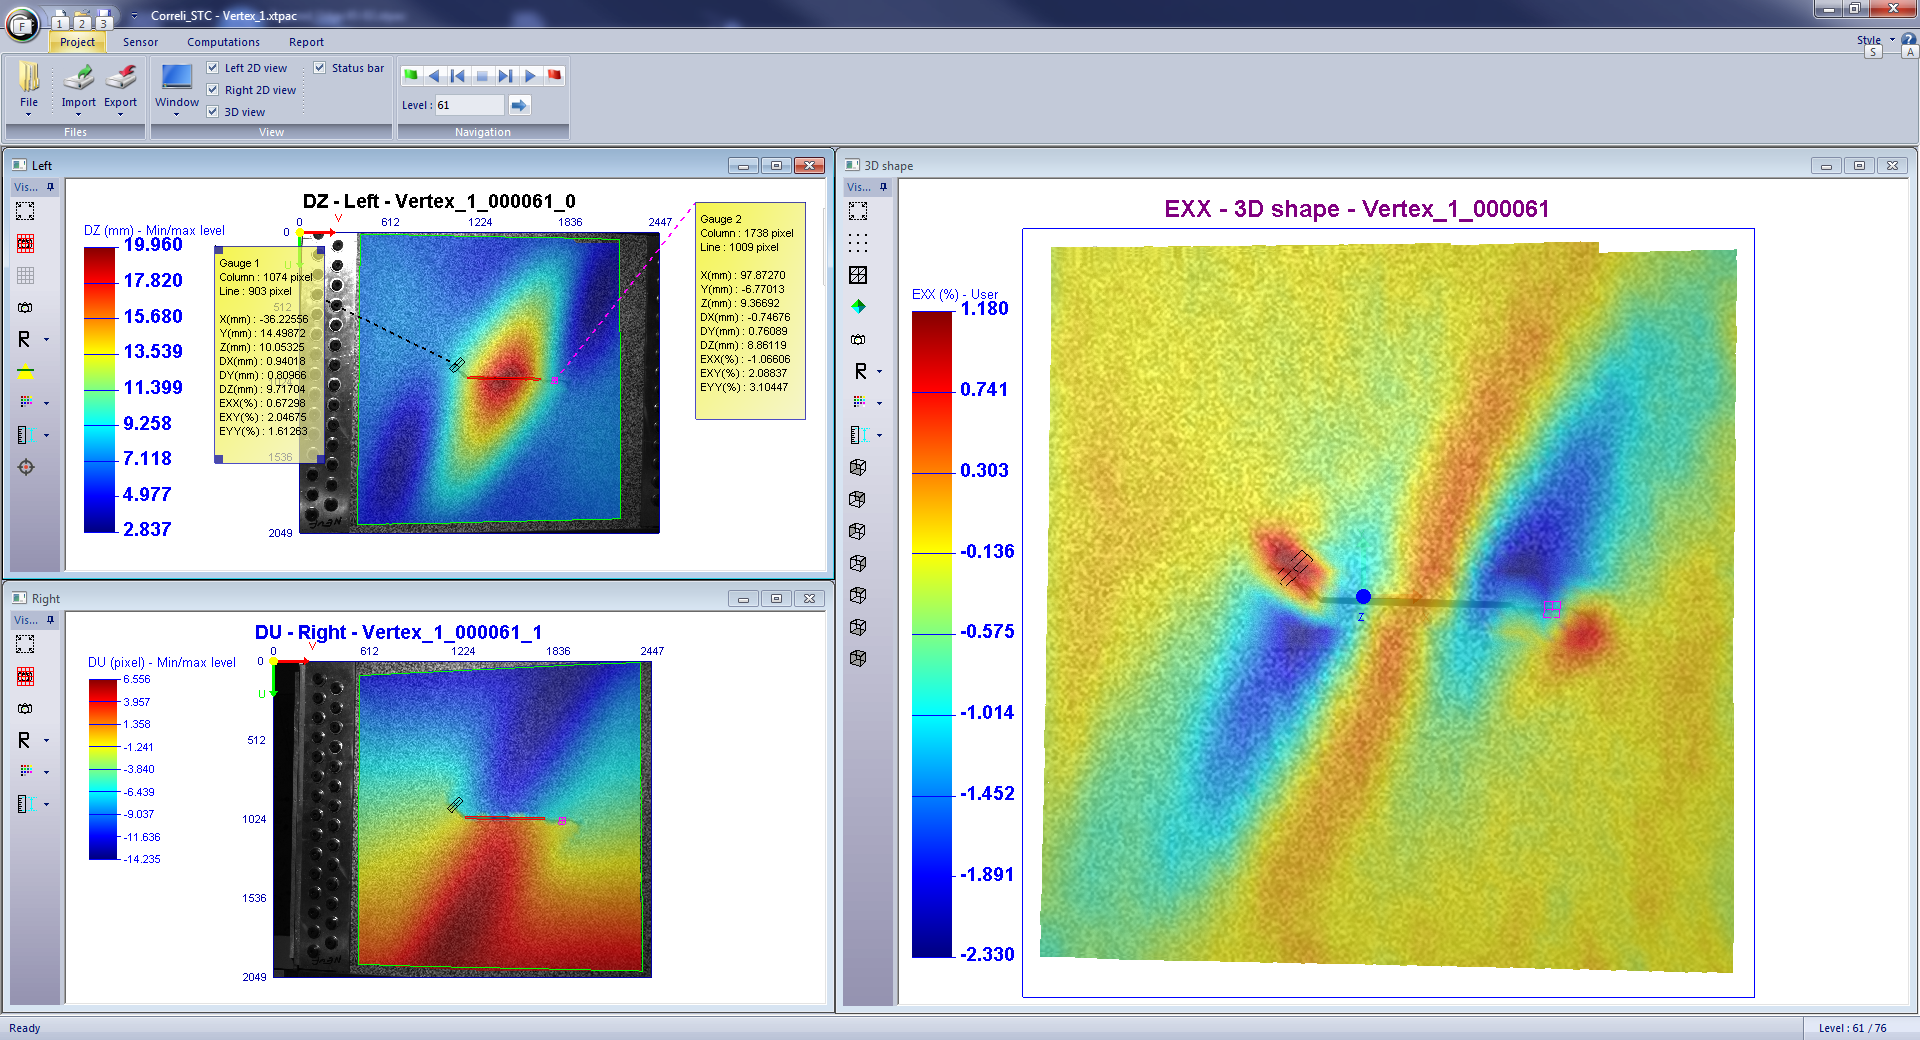Image resolution: width=1920 pixels, height=1040 pixels.
Task: Toggle the Right 2D view checkbox
Action: coord(213,90)
